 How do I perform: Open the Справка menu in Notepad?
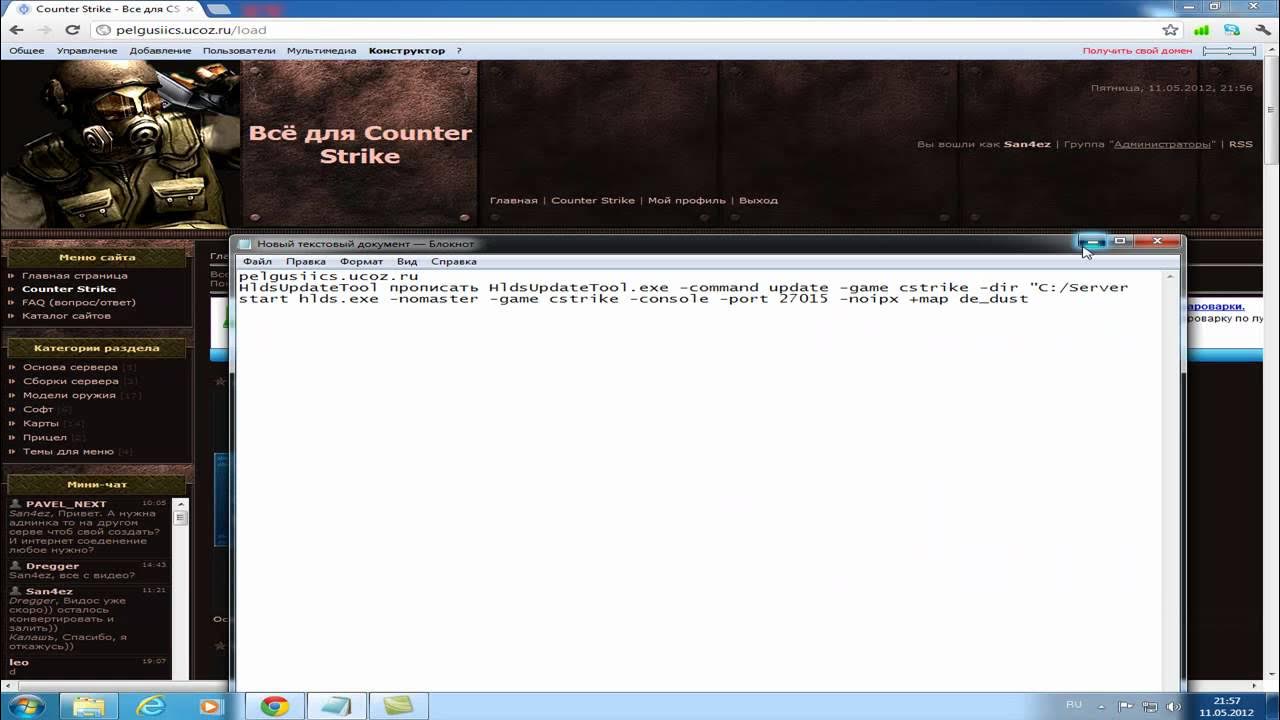tap(453, 261)
